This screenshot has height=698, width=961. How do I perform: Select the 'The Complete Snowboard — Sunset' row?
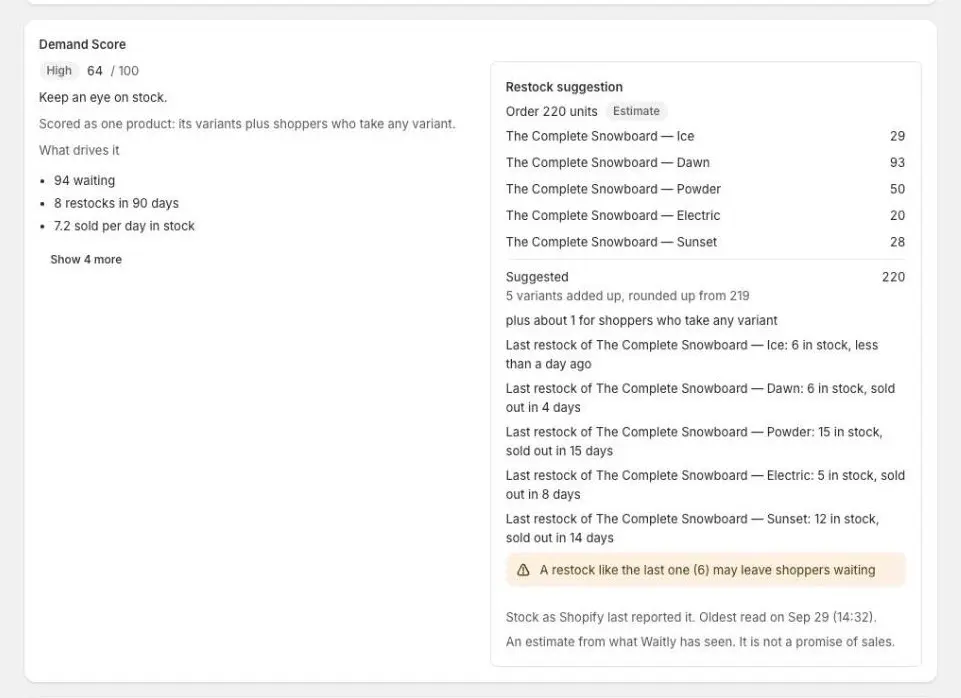click(x=705, y=241)
